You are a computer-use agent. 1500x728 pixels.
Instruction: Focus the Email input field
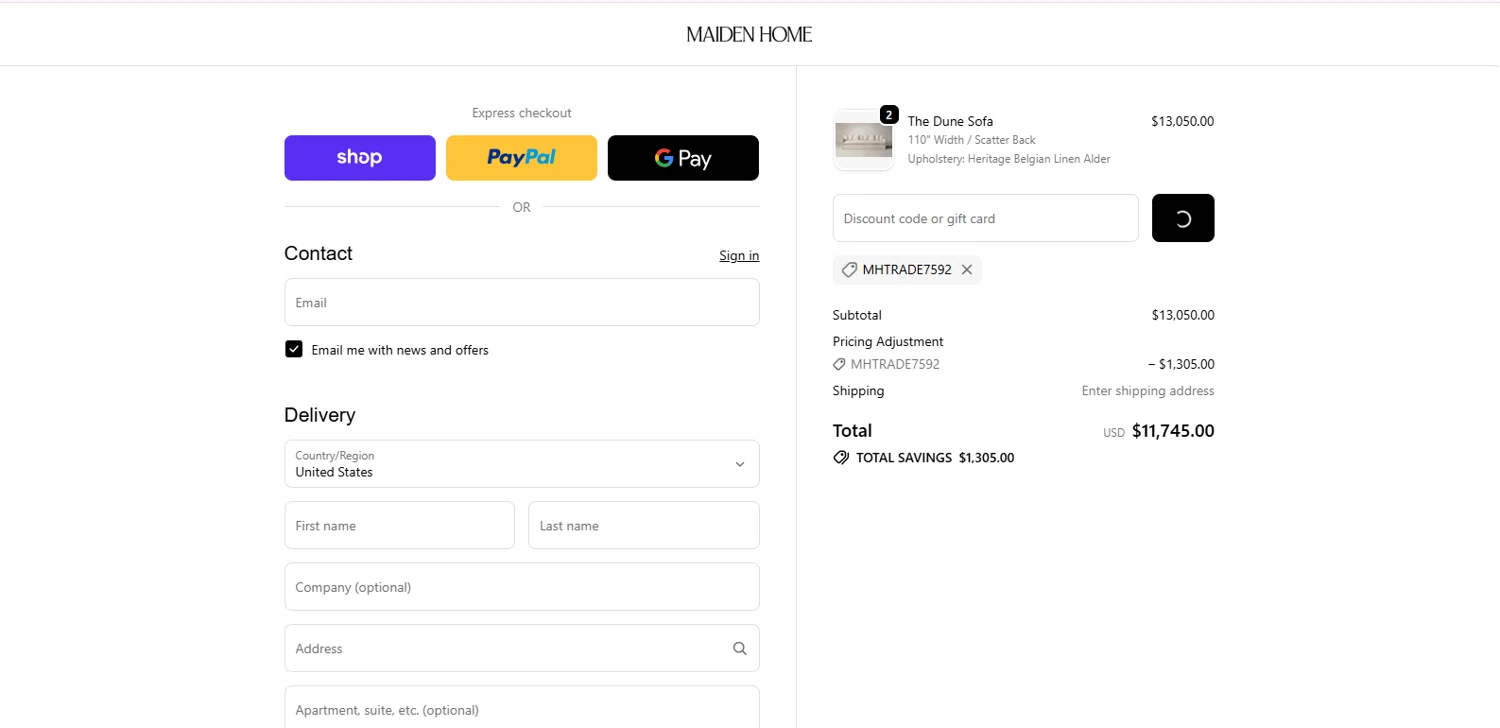tap(522, 302)
